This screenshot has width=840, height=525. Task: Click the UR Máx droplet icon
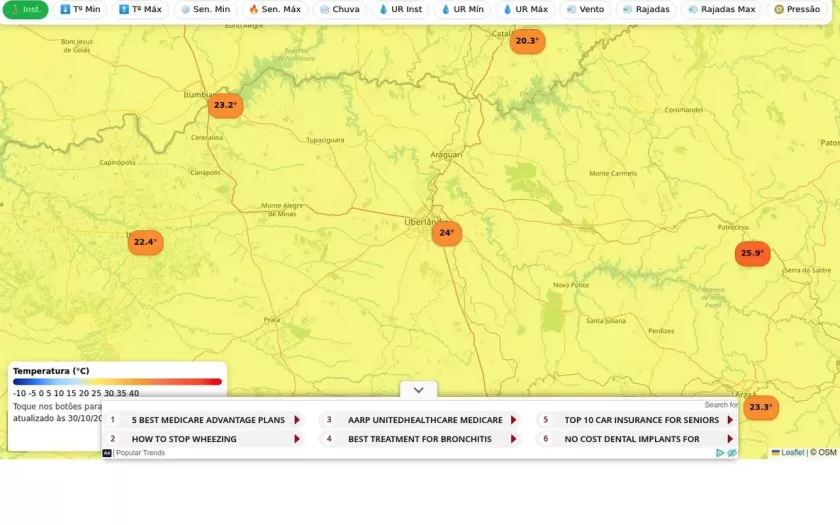[x=507, y=9]
